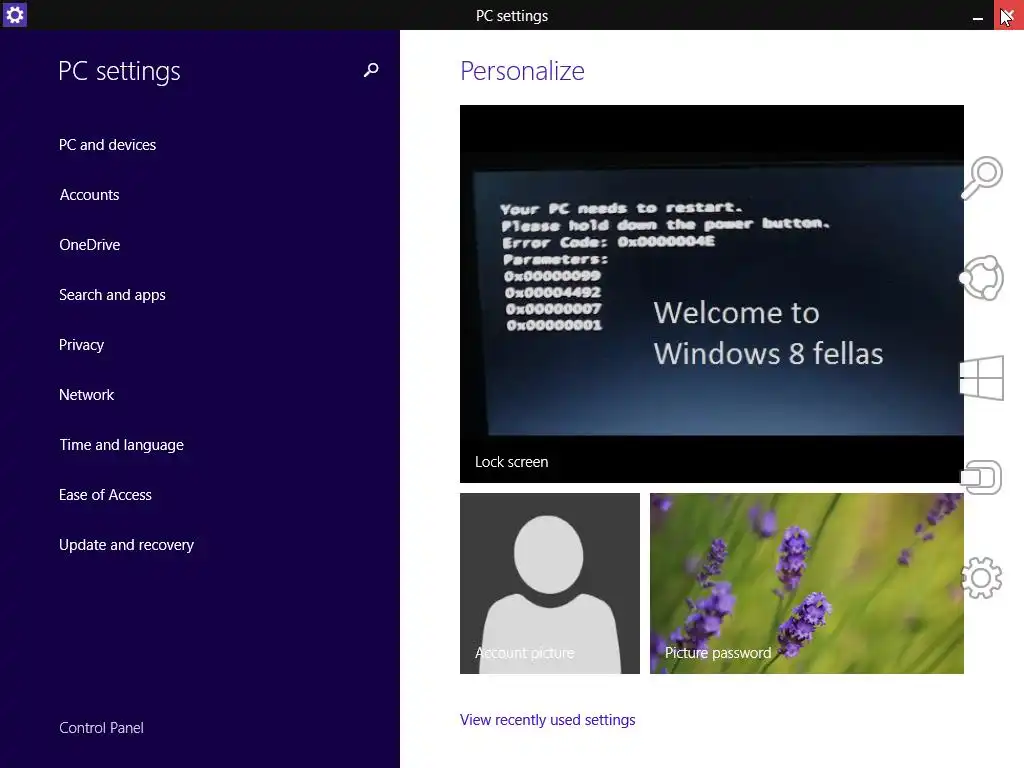Select Network in the sidebar
The image size is (1024, 768).
86,395
